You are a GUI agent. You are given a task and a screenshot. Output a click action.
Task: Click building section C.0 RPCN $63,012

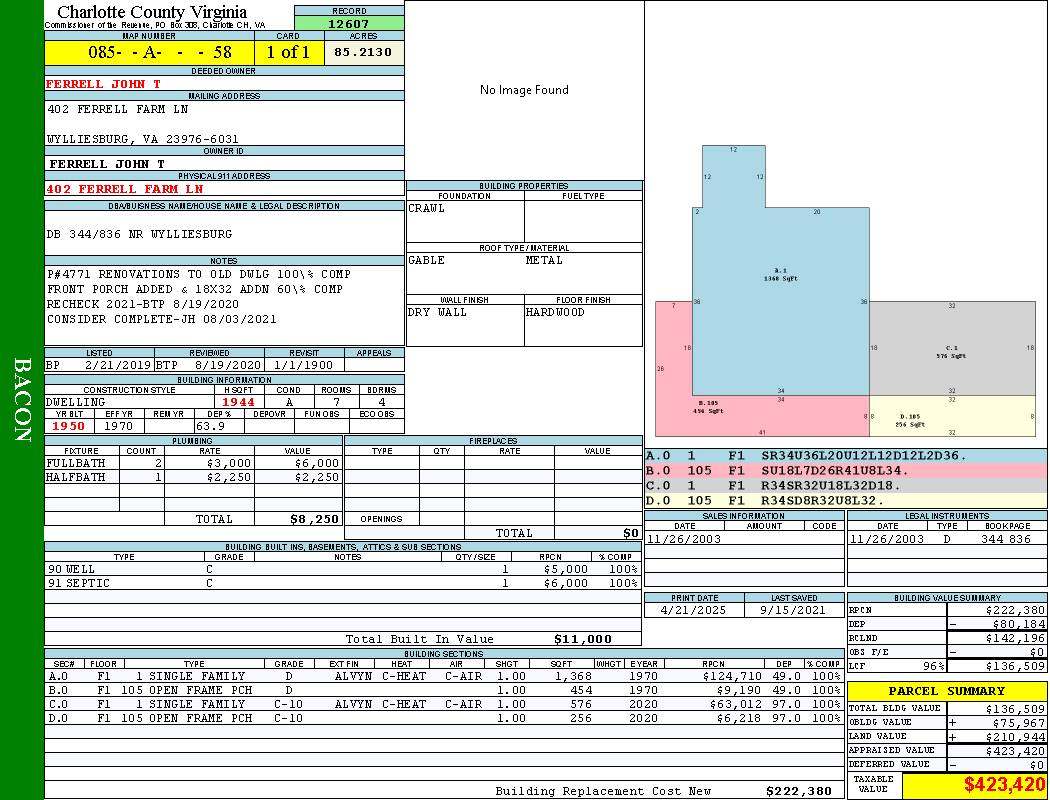[736, 704]
